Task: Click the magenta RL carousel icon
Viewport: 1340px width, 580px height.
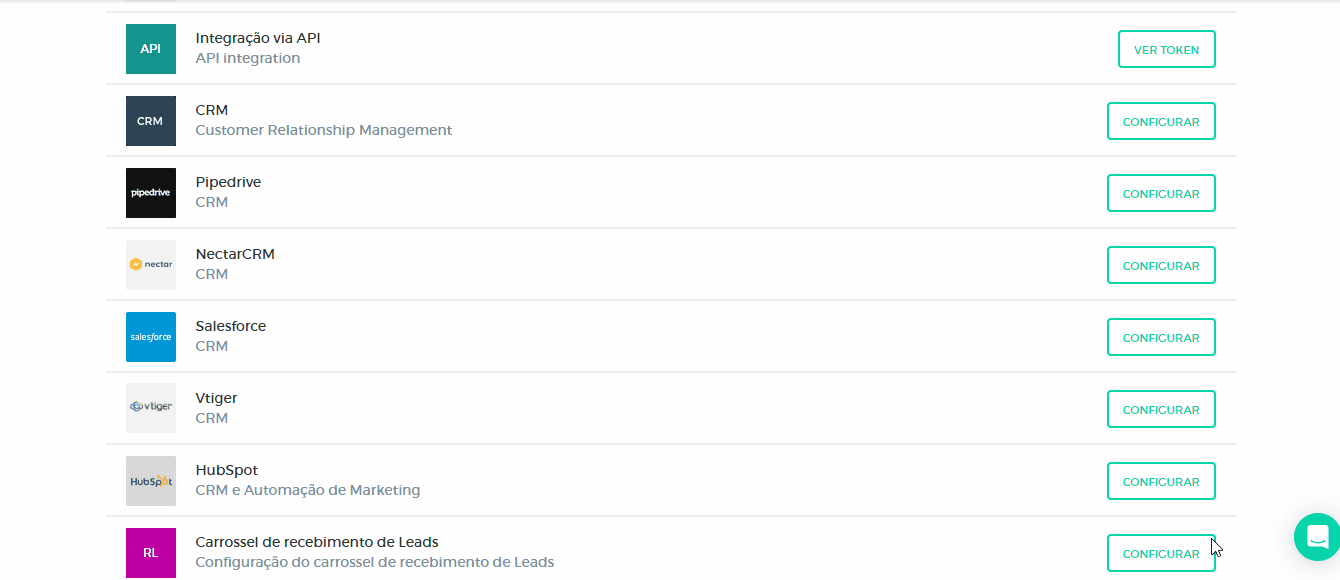Action: pyautogui.click(x=151, y=553)
